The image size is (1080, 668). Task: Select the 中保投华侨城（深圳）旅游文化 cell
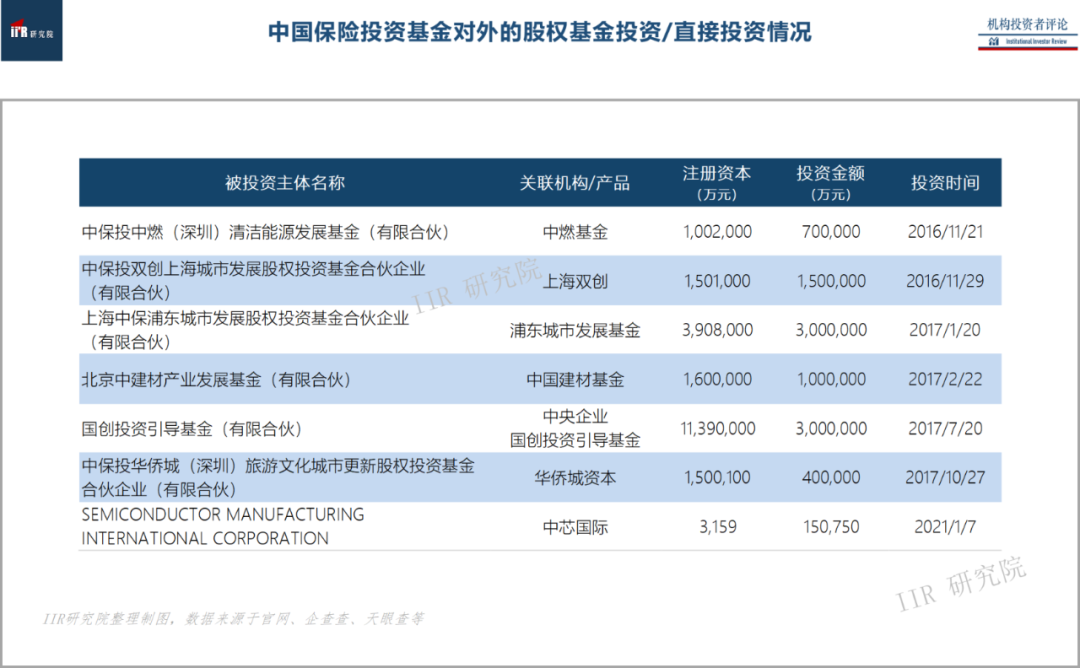click(278, 477)
